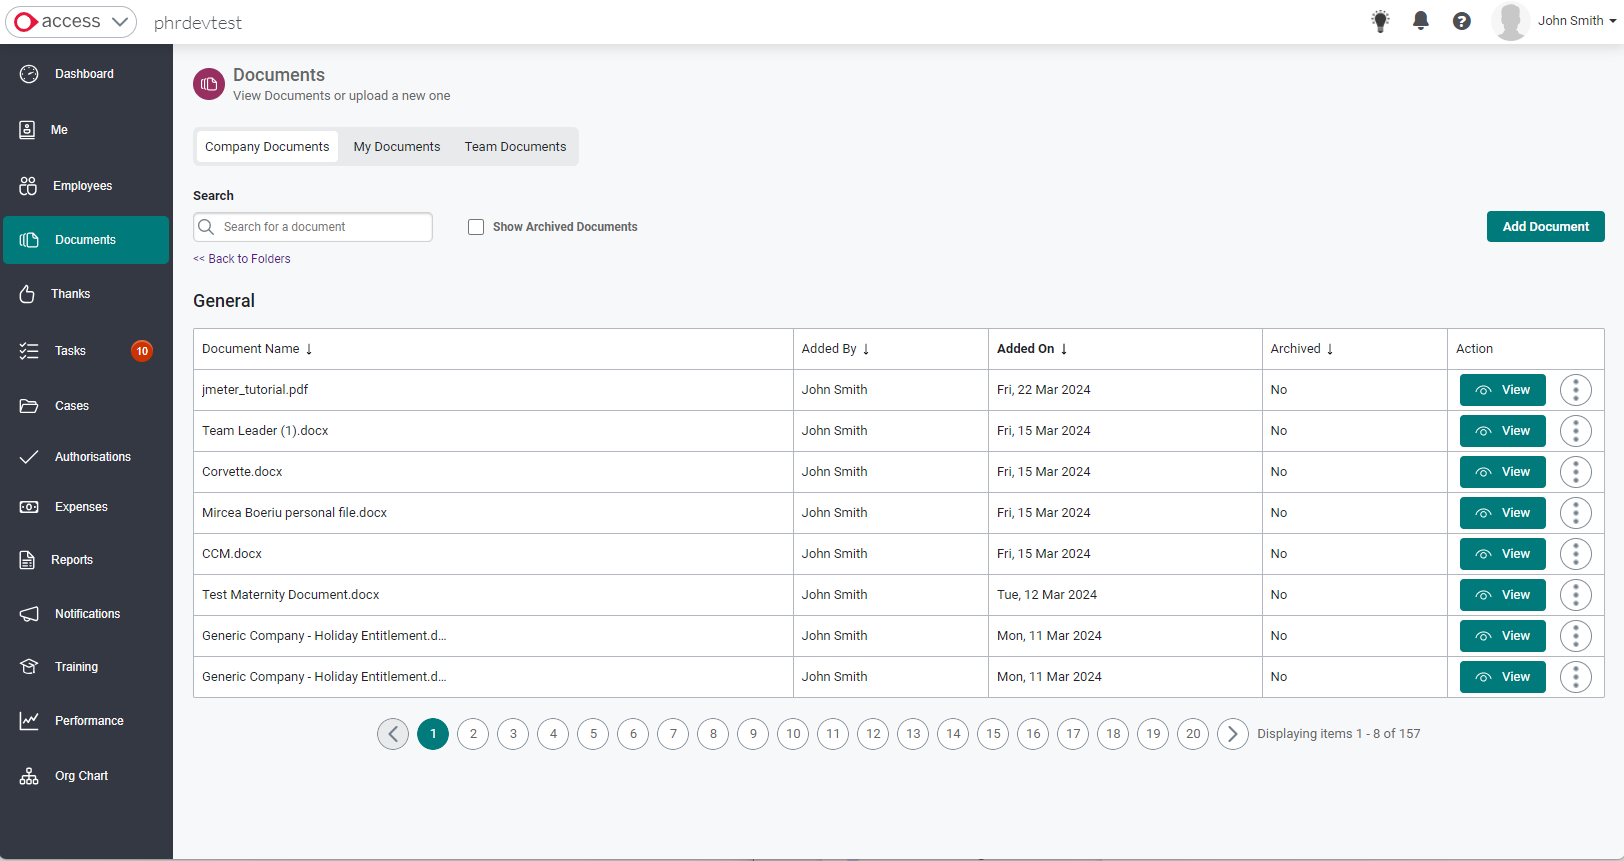This screenshot has height=861, width=1624.
Task: Open the John Smith user menu
Action: click(1577, 21)
